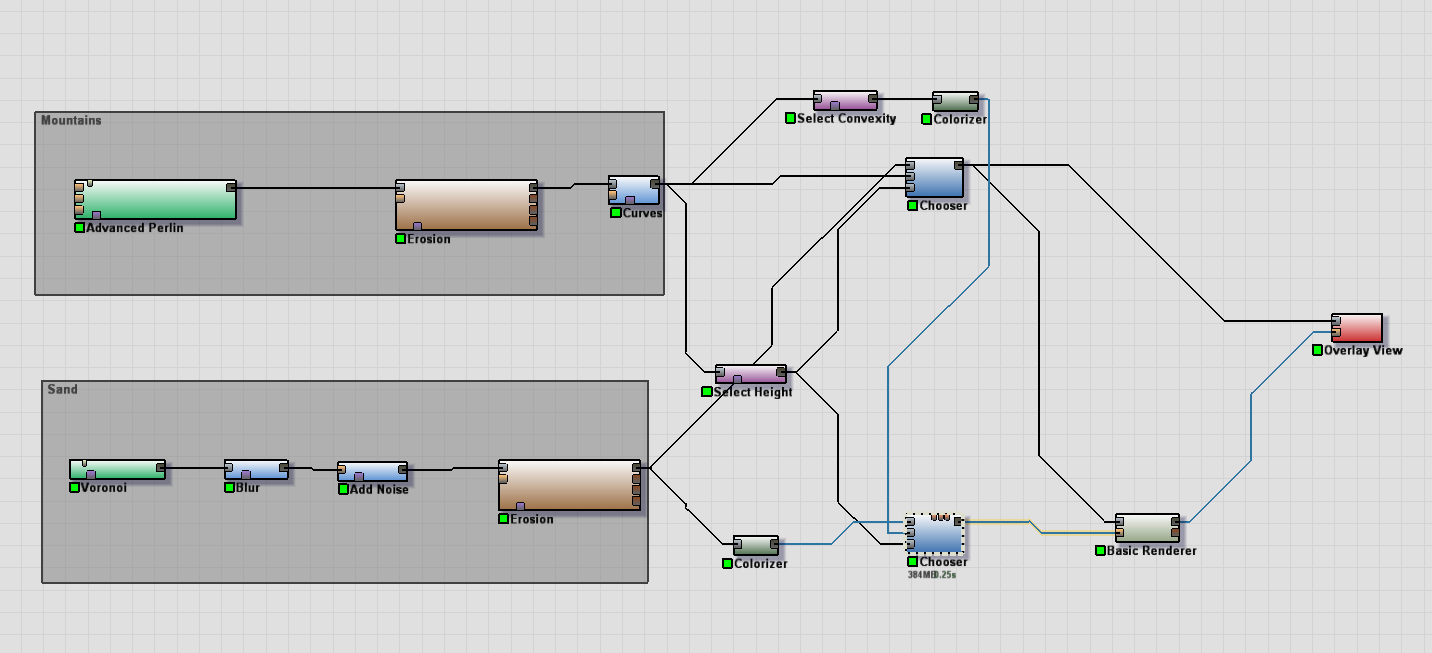This screenshot has height=653, width=1432.
Task: Click the output port of Voronoi node
Action: click(x=160, y=466)
